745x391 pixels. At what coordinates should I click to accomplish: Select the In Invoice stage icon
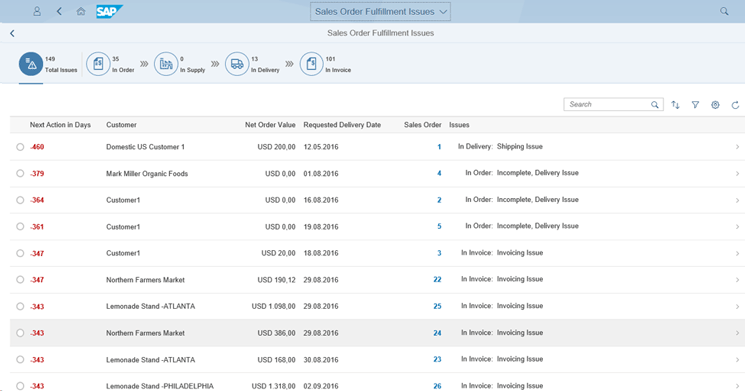pos(311,64)
